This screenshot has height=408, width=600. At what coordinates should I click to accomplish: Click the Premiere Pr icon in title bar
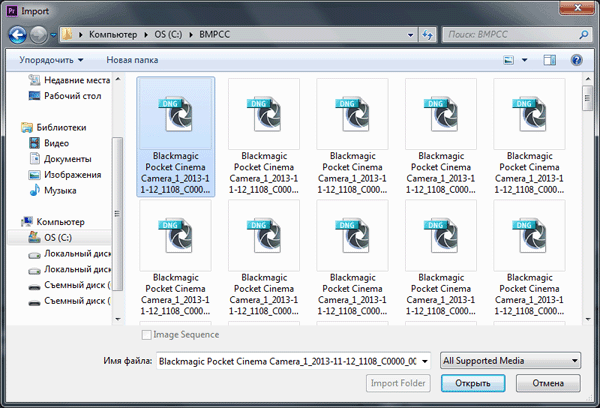pos(12,11)
